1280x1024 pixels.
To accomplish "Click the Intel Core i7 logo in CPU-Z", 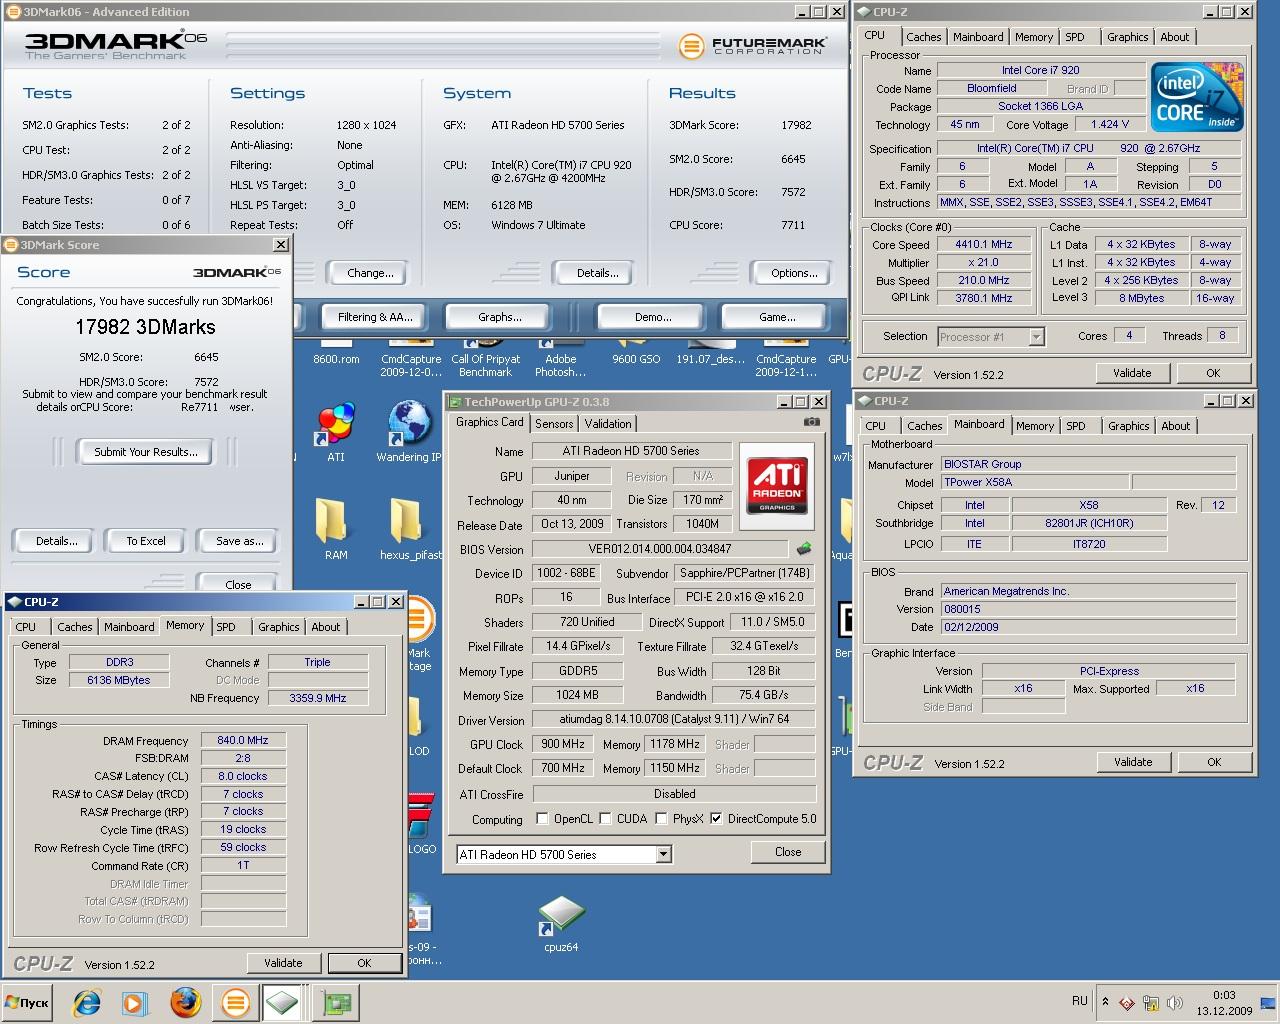I will click(x=1196, y=97).
